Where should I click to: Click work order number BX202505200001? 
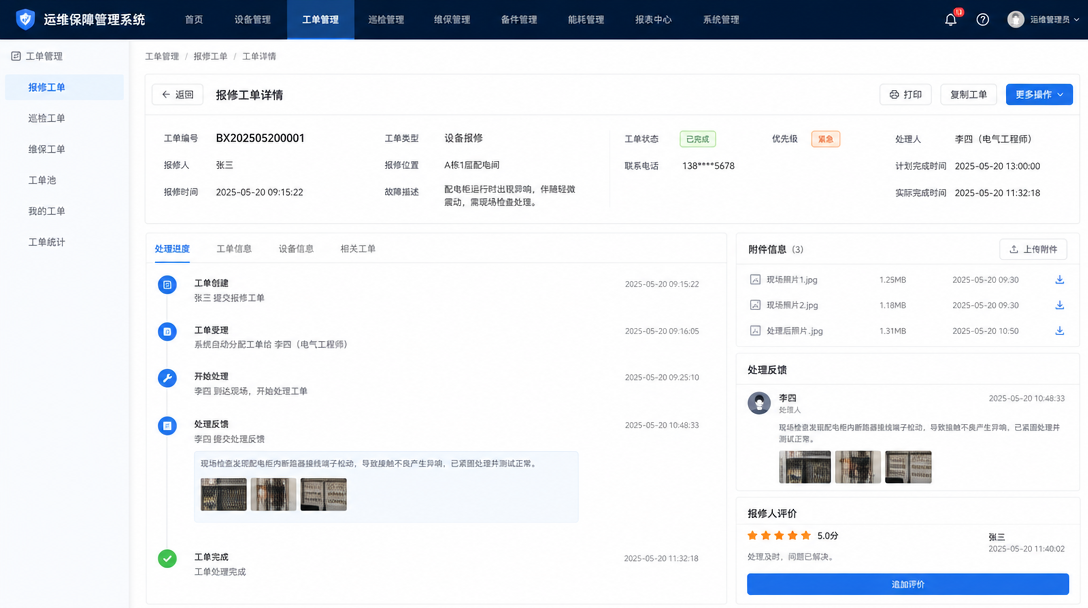tap(260, 138)
